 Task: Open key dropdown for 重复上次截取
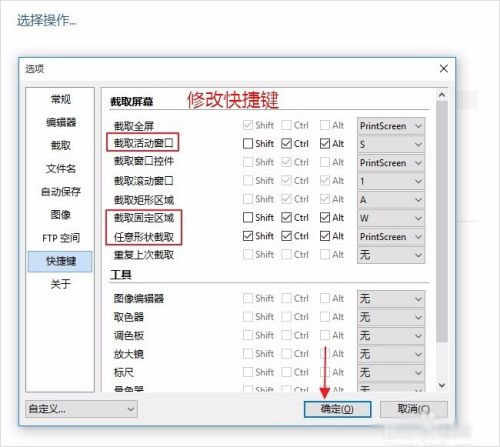(391, 255)
